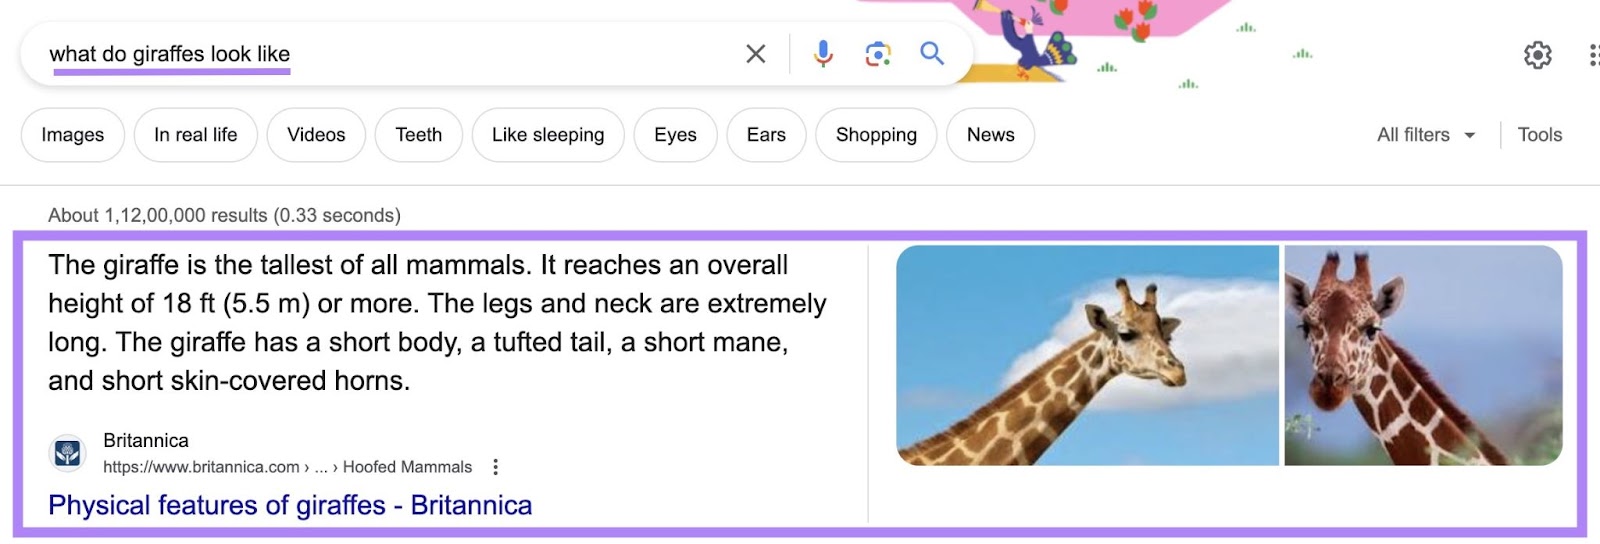The width and height of the screenshot is (1600, 544).
Task: Expand the All filters dropdown
Action: click(1426, 135)
